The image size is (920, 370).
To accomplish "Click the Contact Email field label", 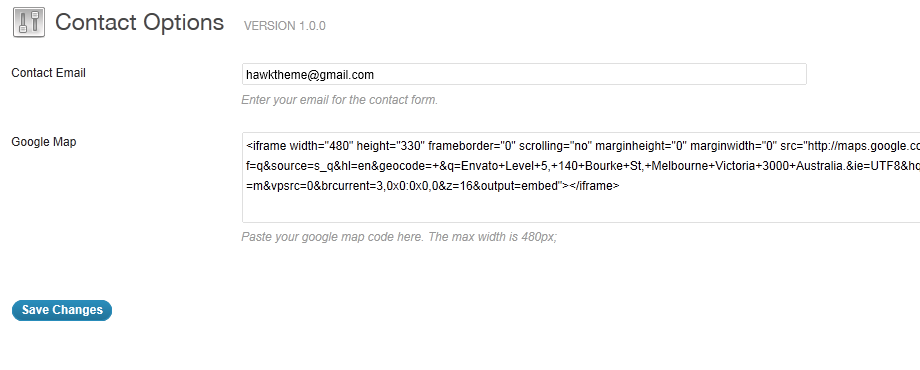I will point(49,73).
